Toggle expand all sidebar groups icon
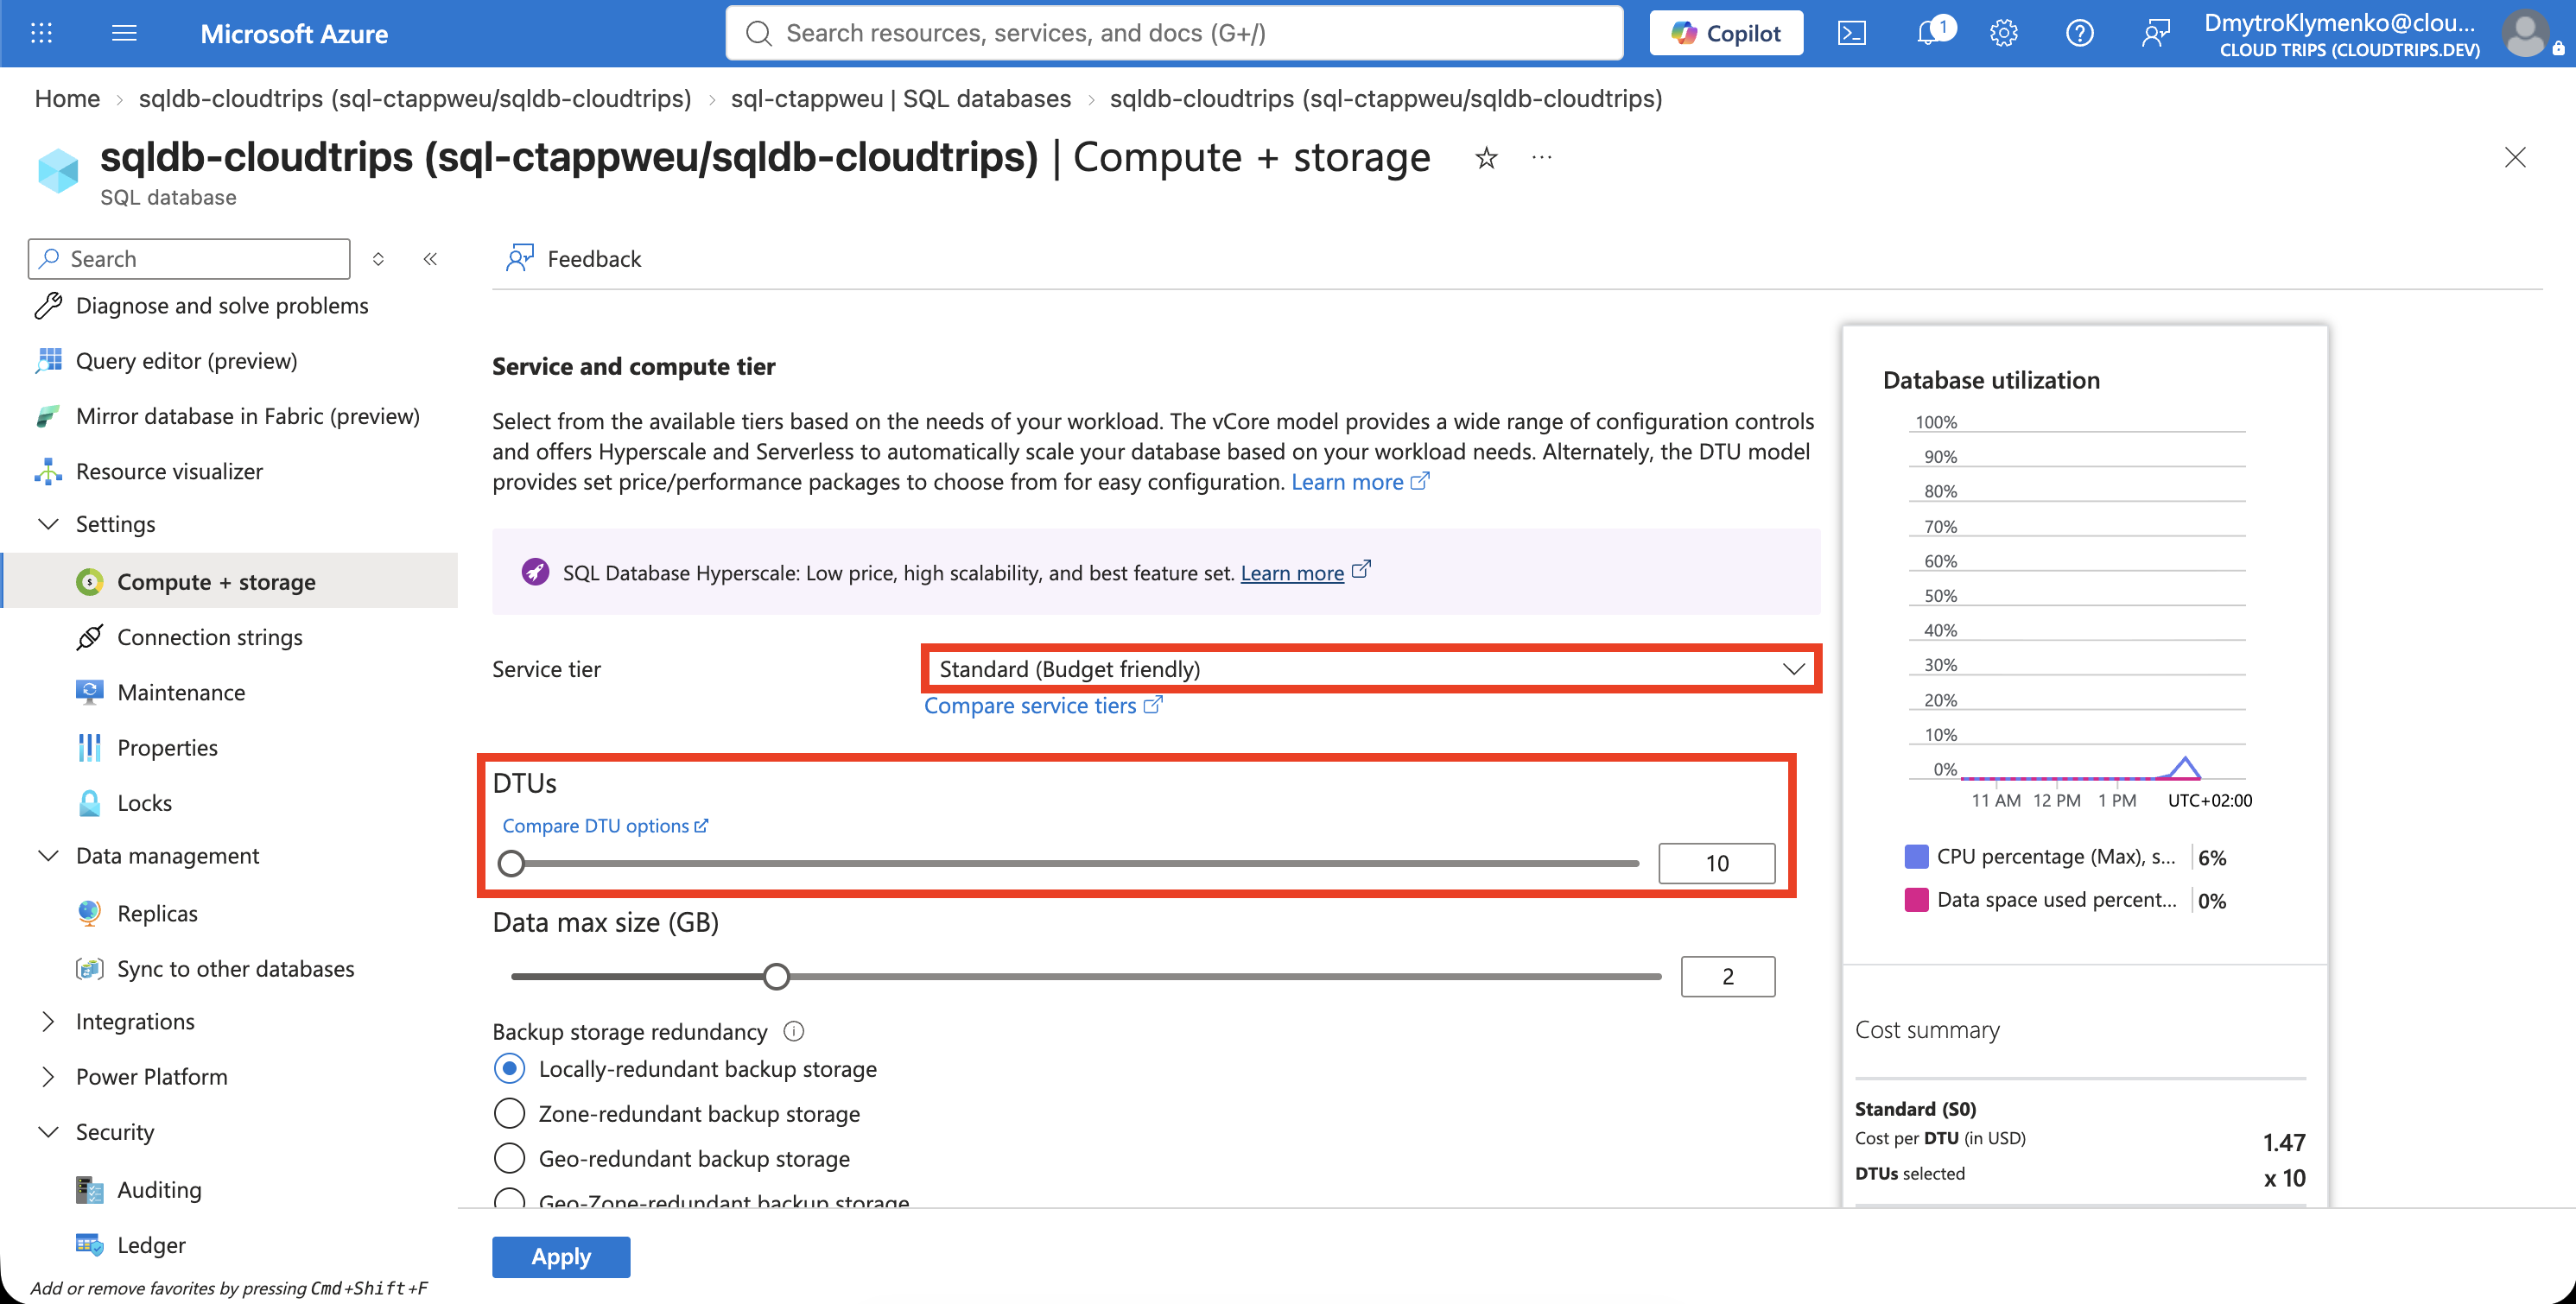 [x=378, y=259]
